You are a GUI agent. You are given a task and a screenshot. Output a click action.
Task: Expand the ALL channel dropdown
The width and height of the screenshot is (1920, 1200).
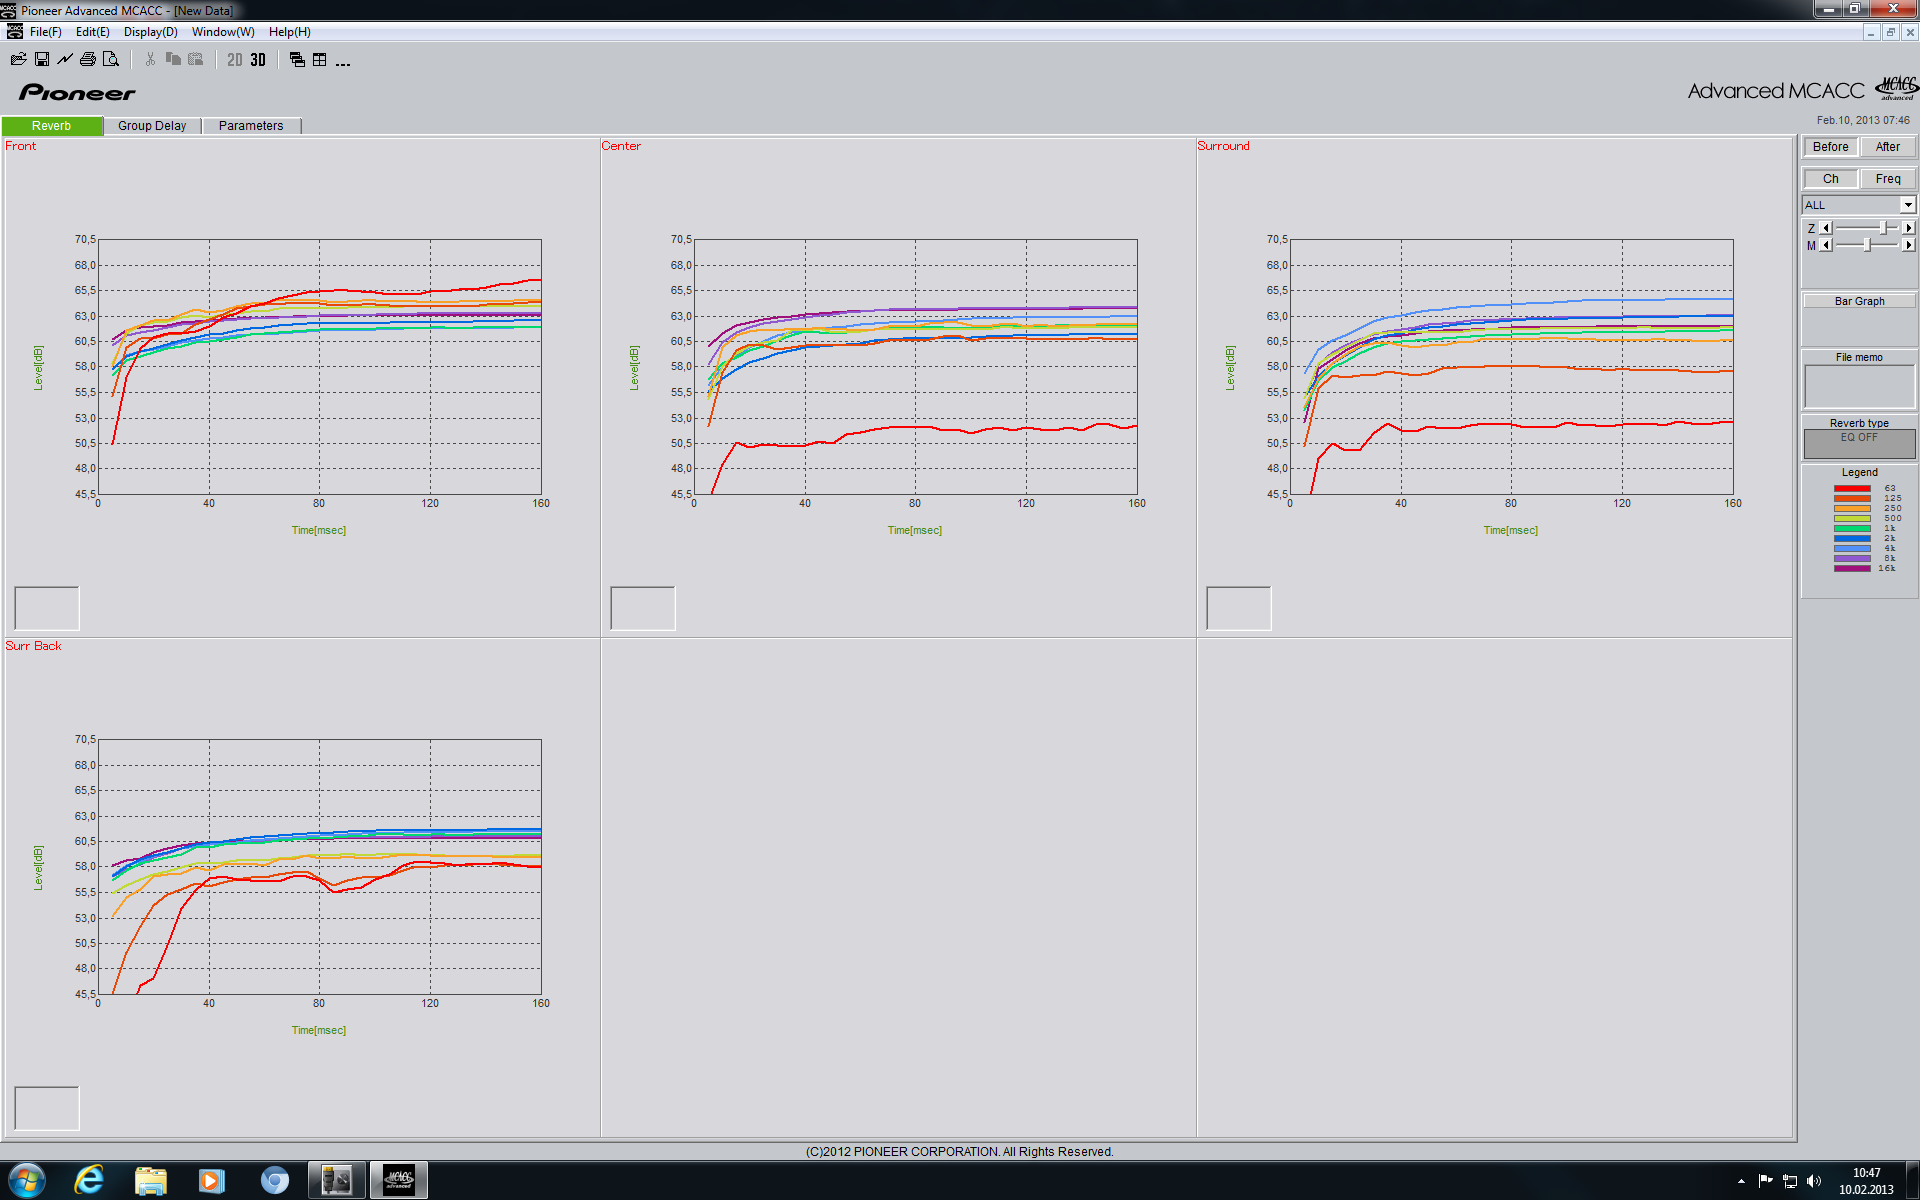tap(1907, 205)
